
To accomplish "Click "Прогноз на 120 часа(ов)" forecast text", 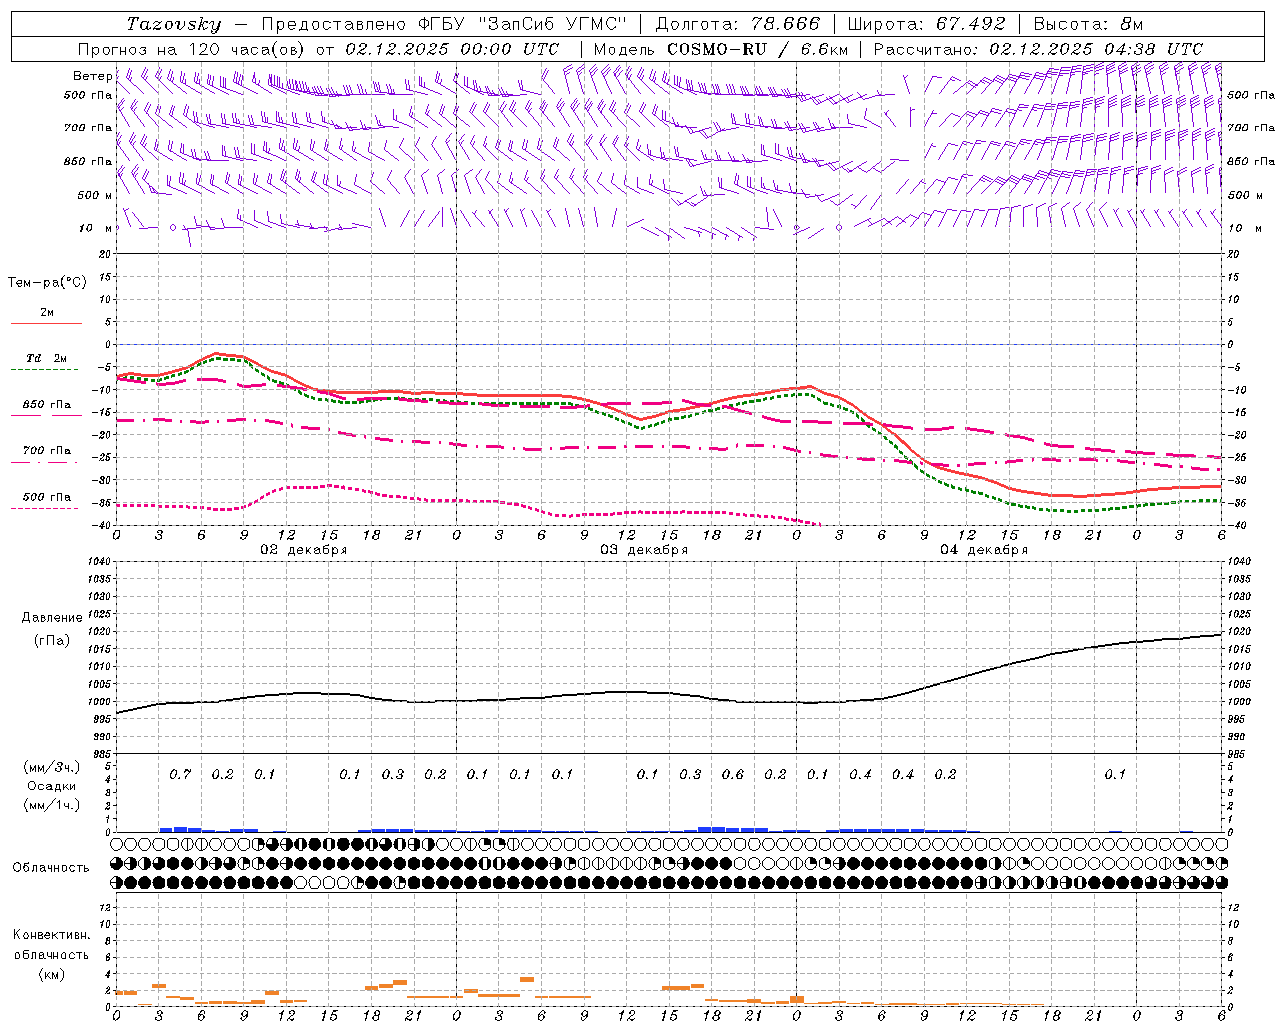I will (x=192, y=49).
